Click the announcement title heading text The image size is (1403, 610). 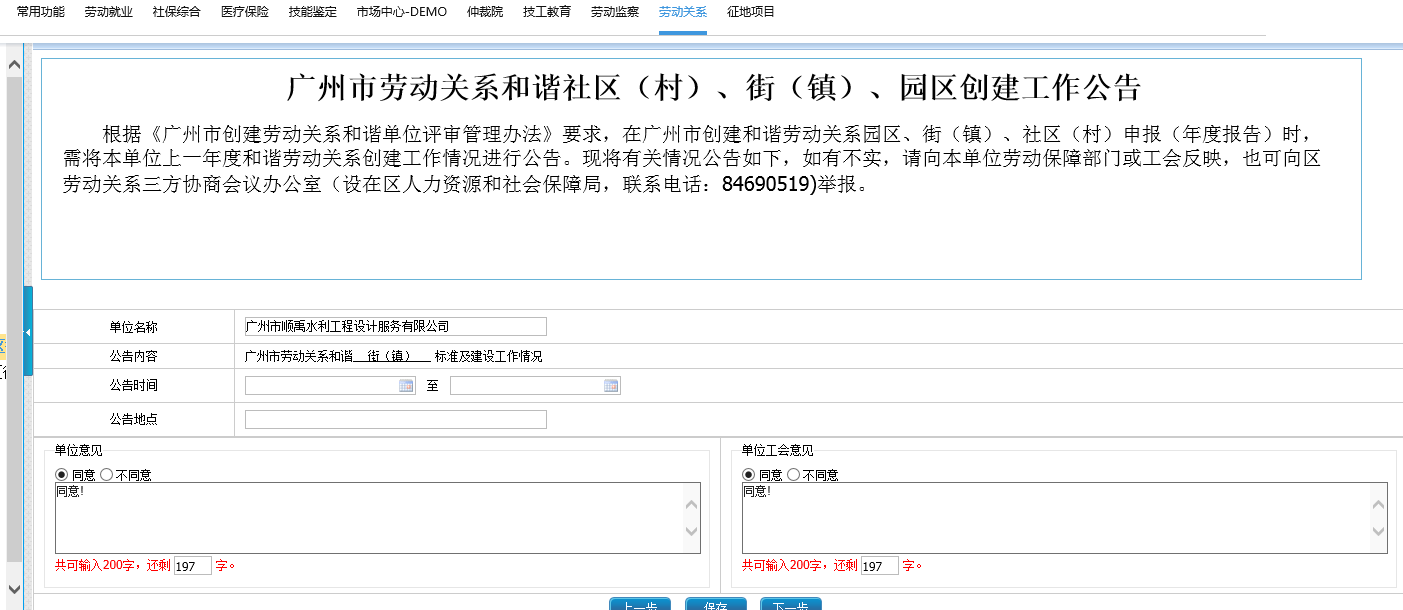tap(713, 88)
